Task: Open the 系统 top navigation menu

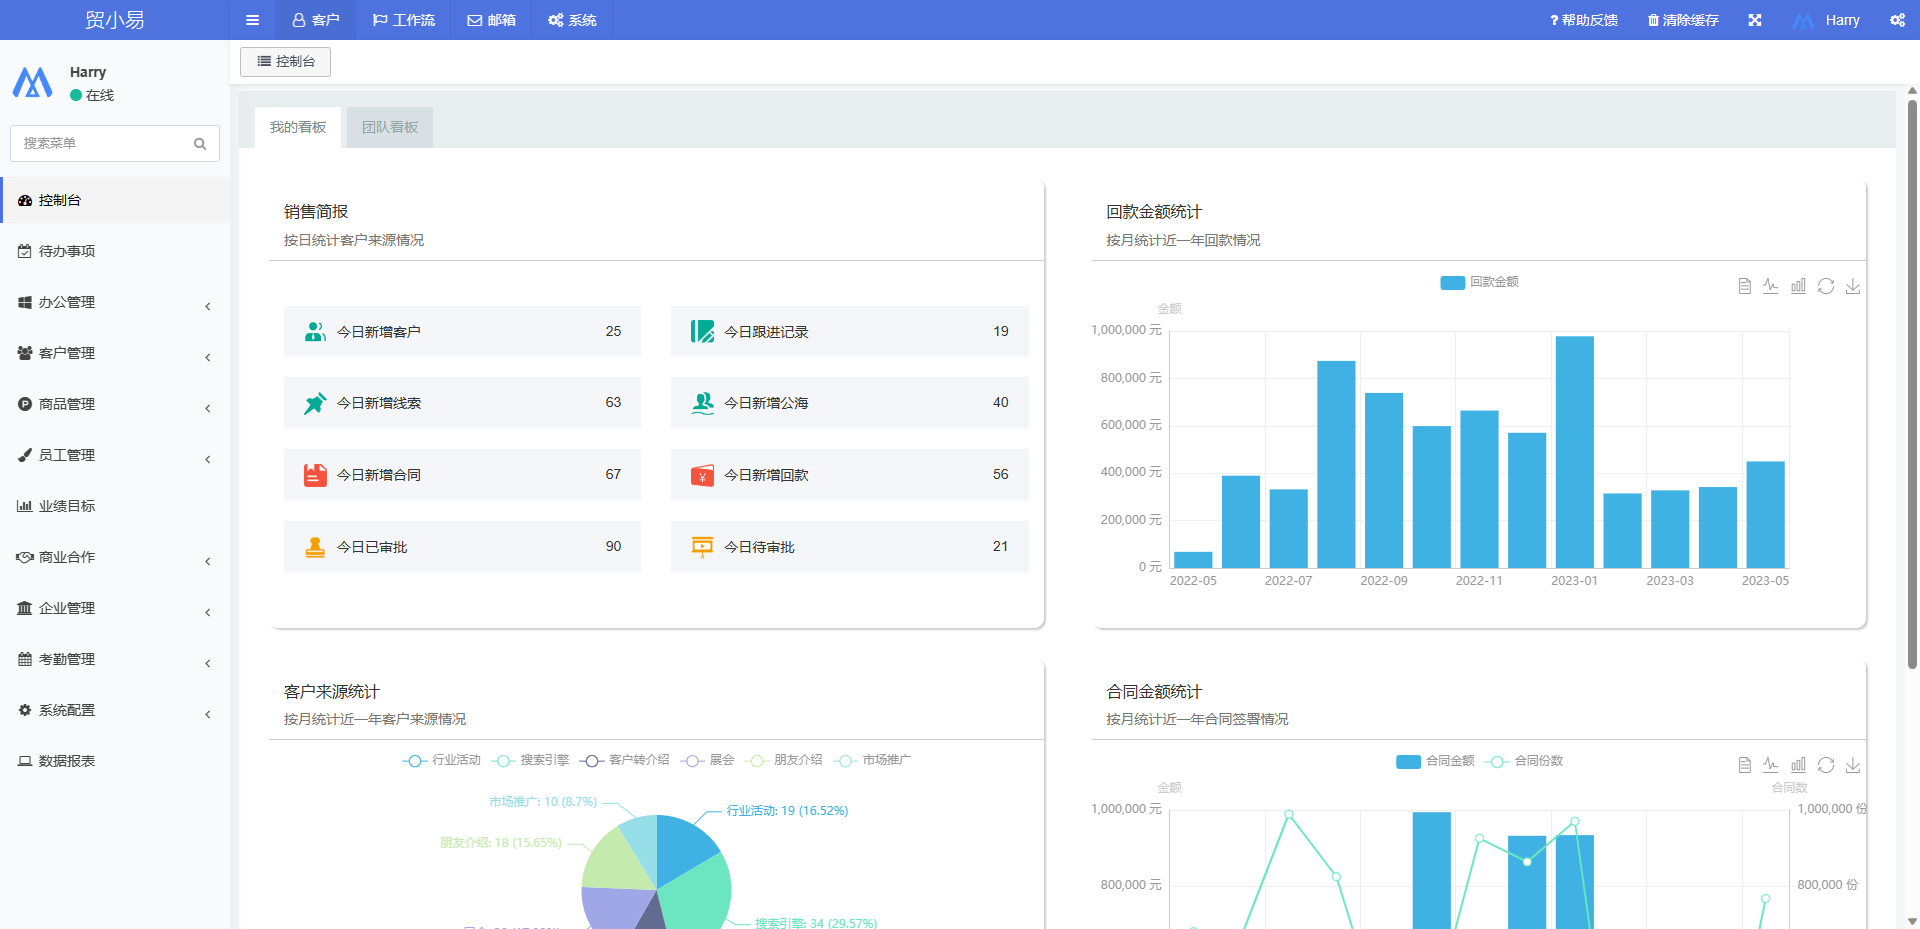Action: click(x=572, y=20)
